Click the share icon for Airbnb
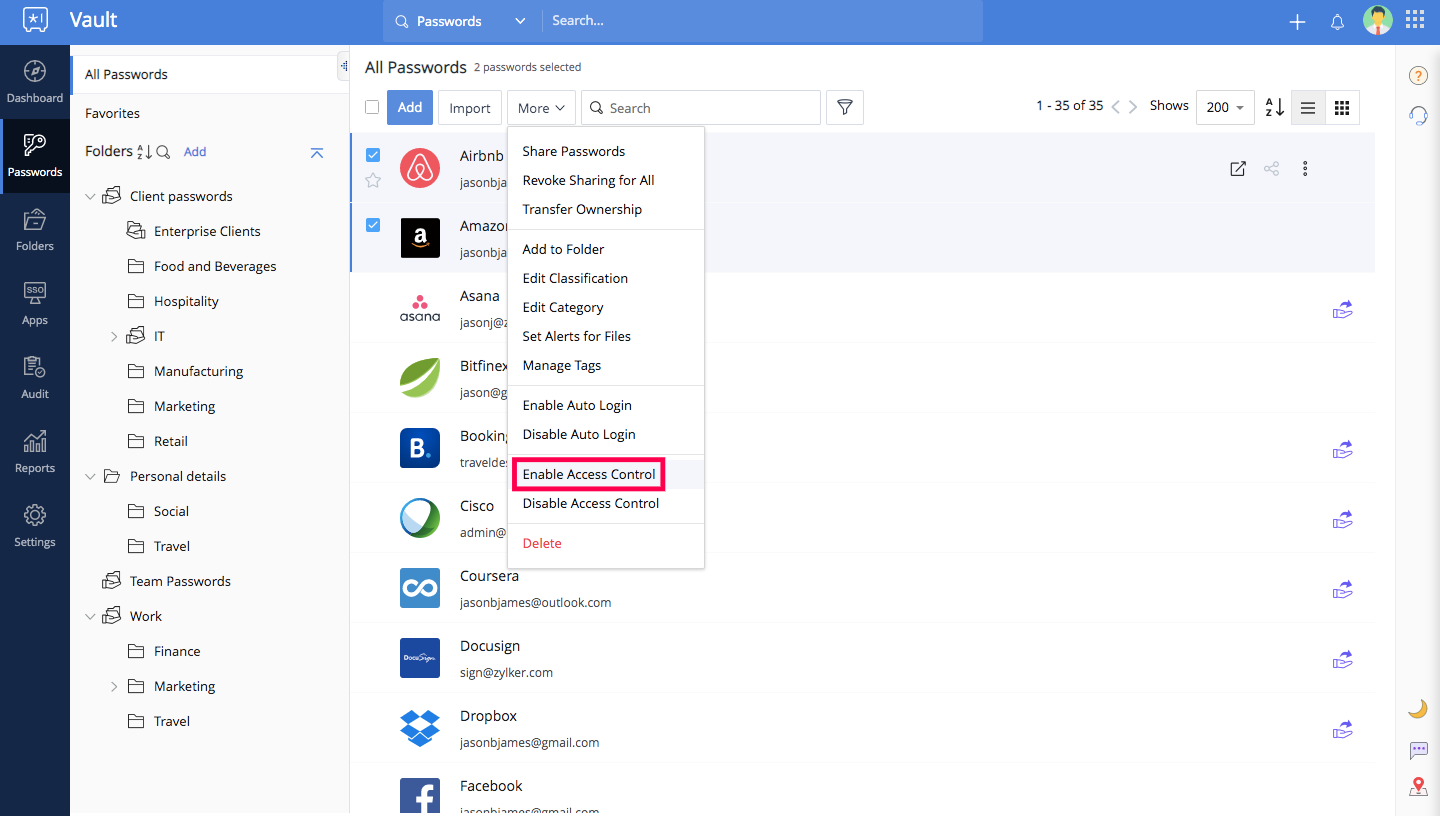 pos(1271,169)
